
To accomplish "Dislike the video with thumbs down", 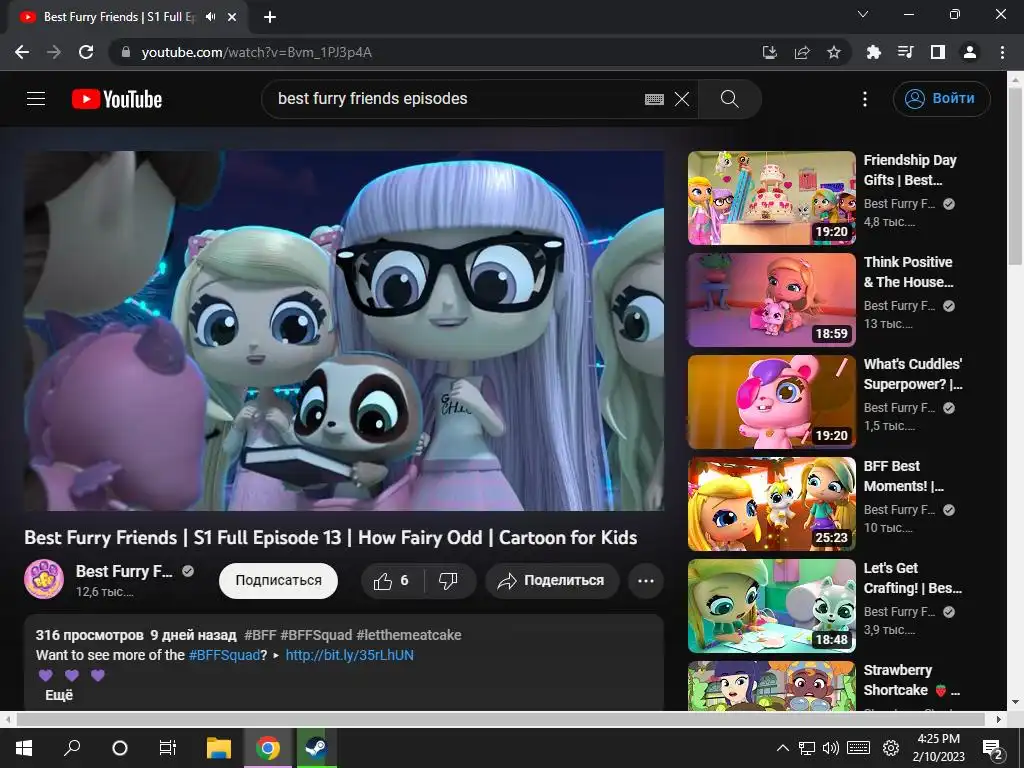I will point(448,581).
